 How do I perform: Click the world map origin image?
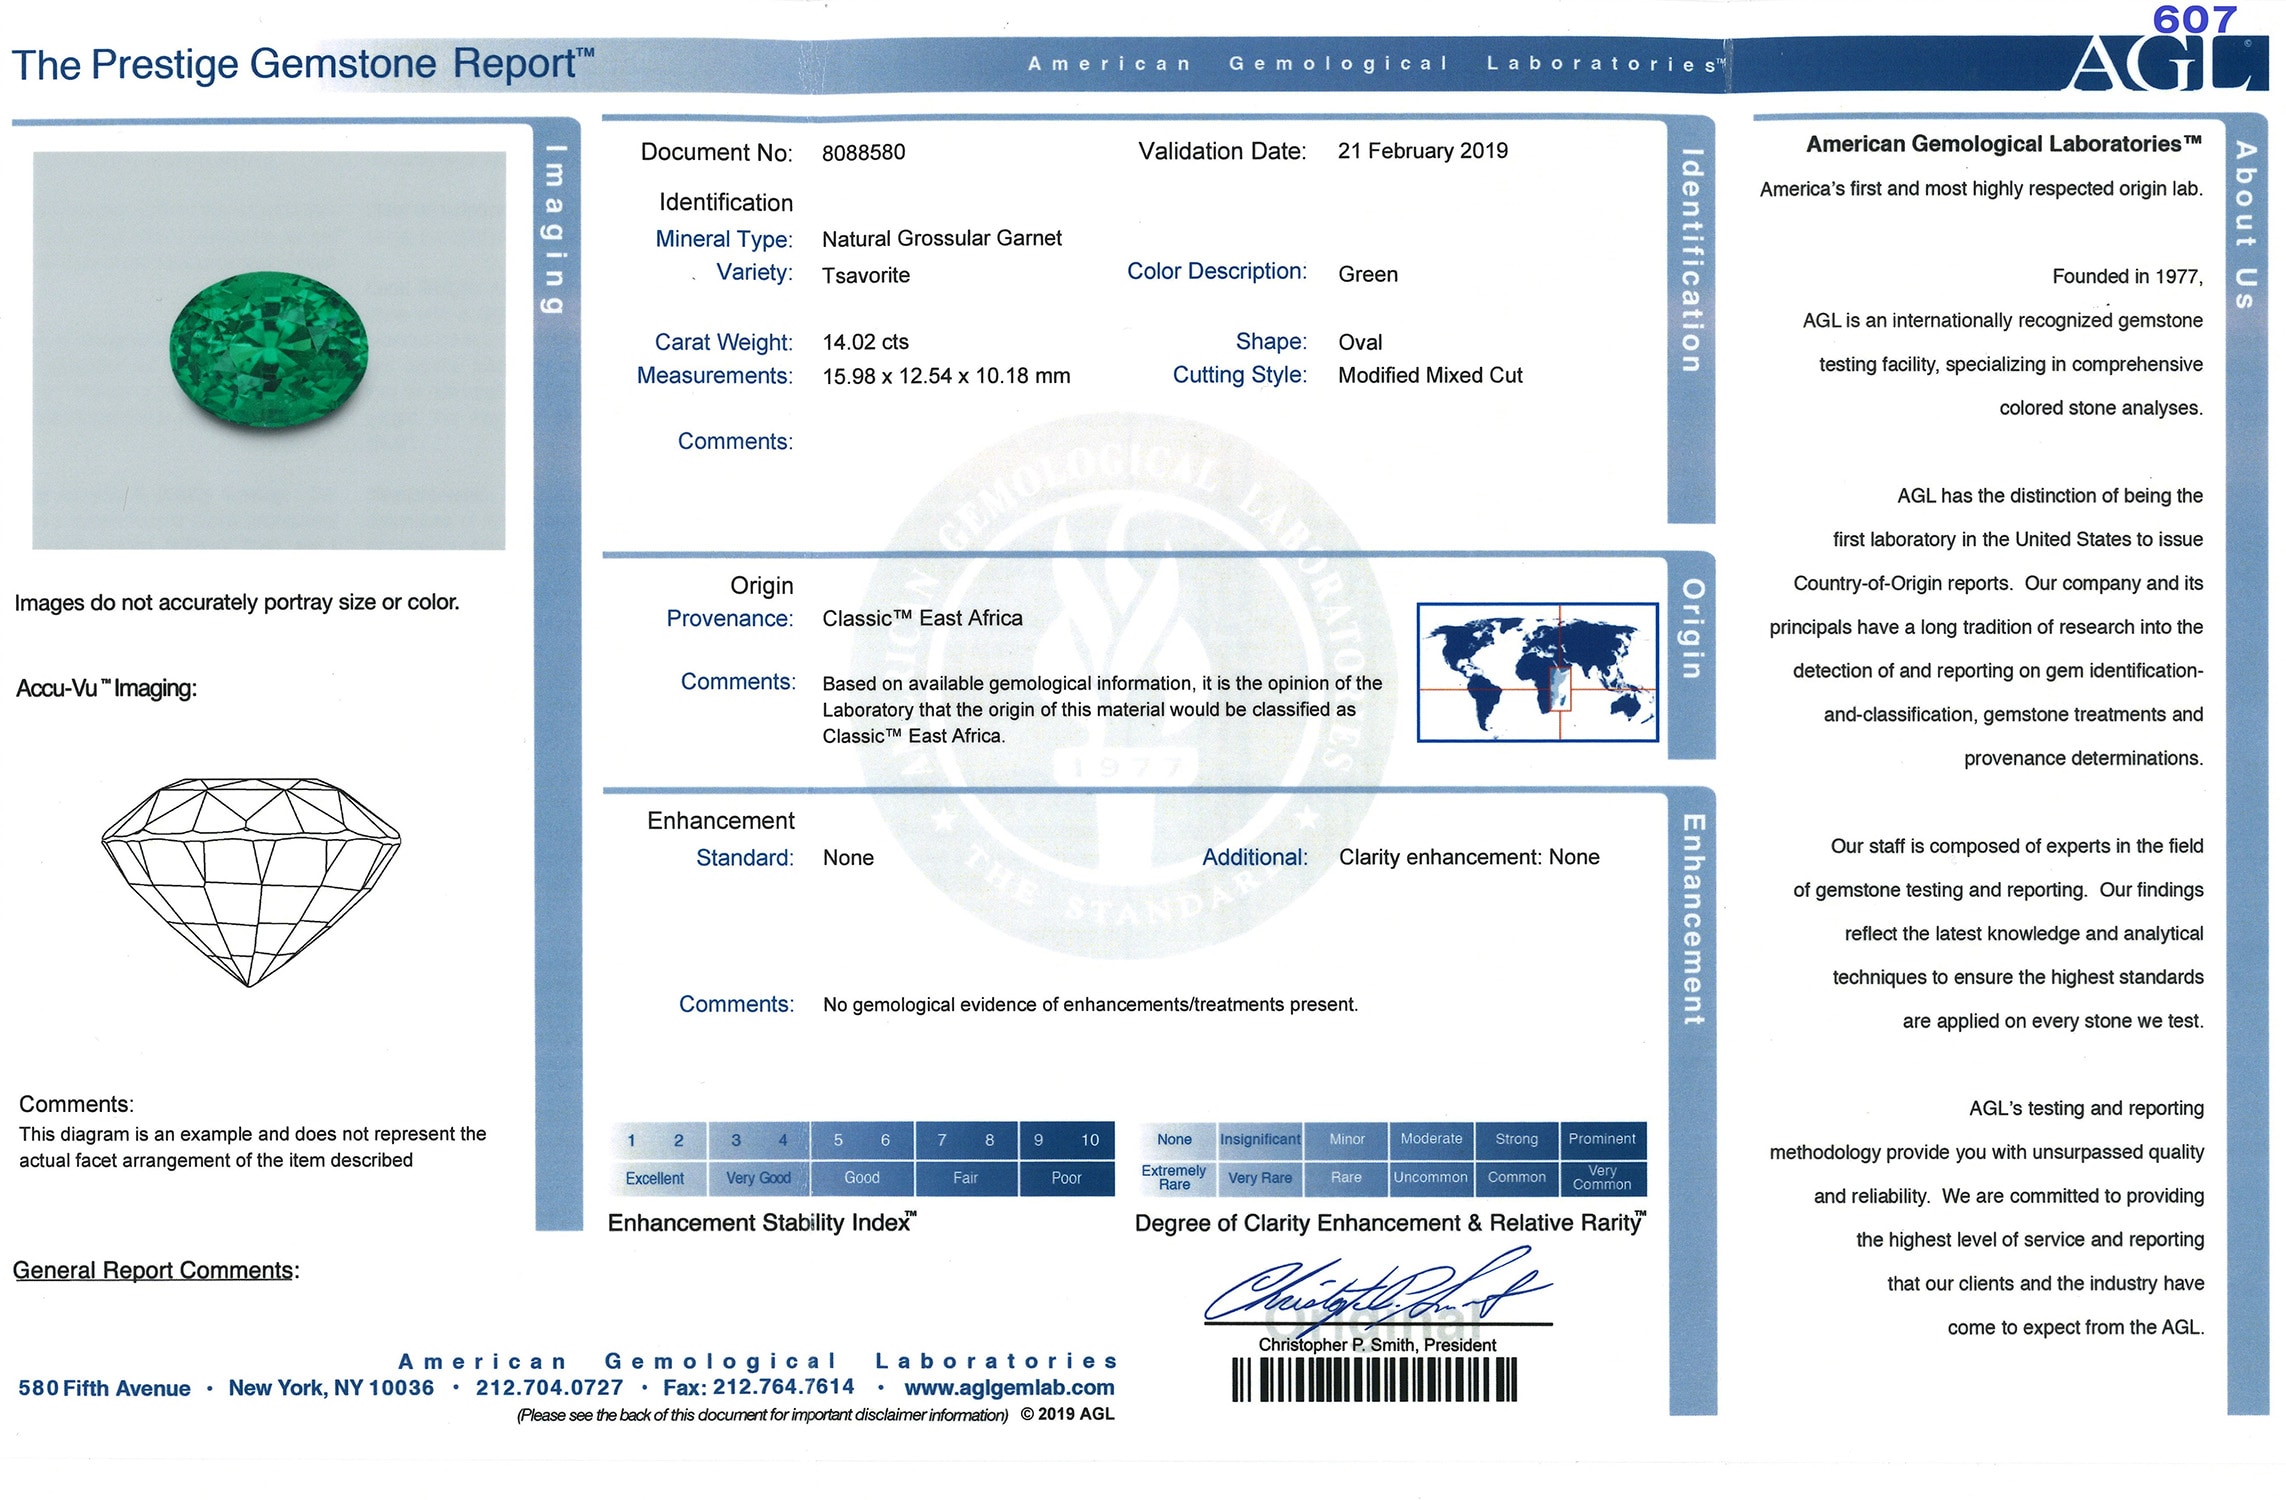click(x=1537, y=672)
